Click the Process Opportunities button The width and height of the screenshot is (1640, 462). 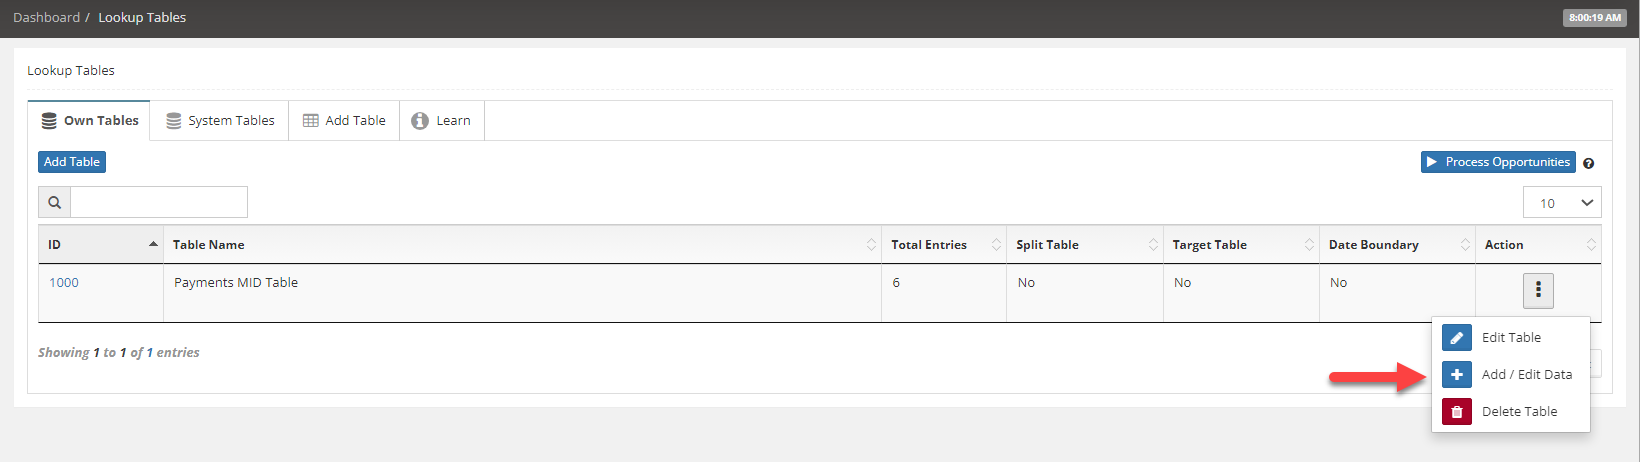1498,162
